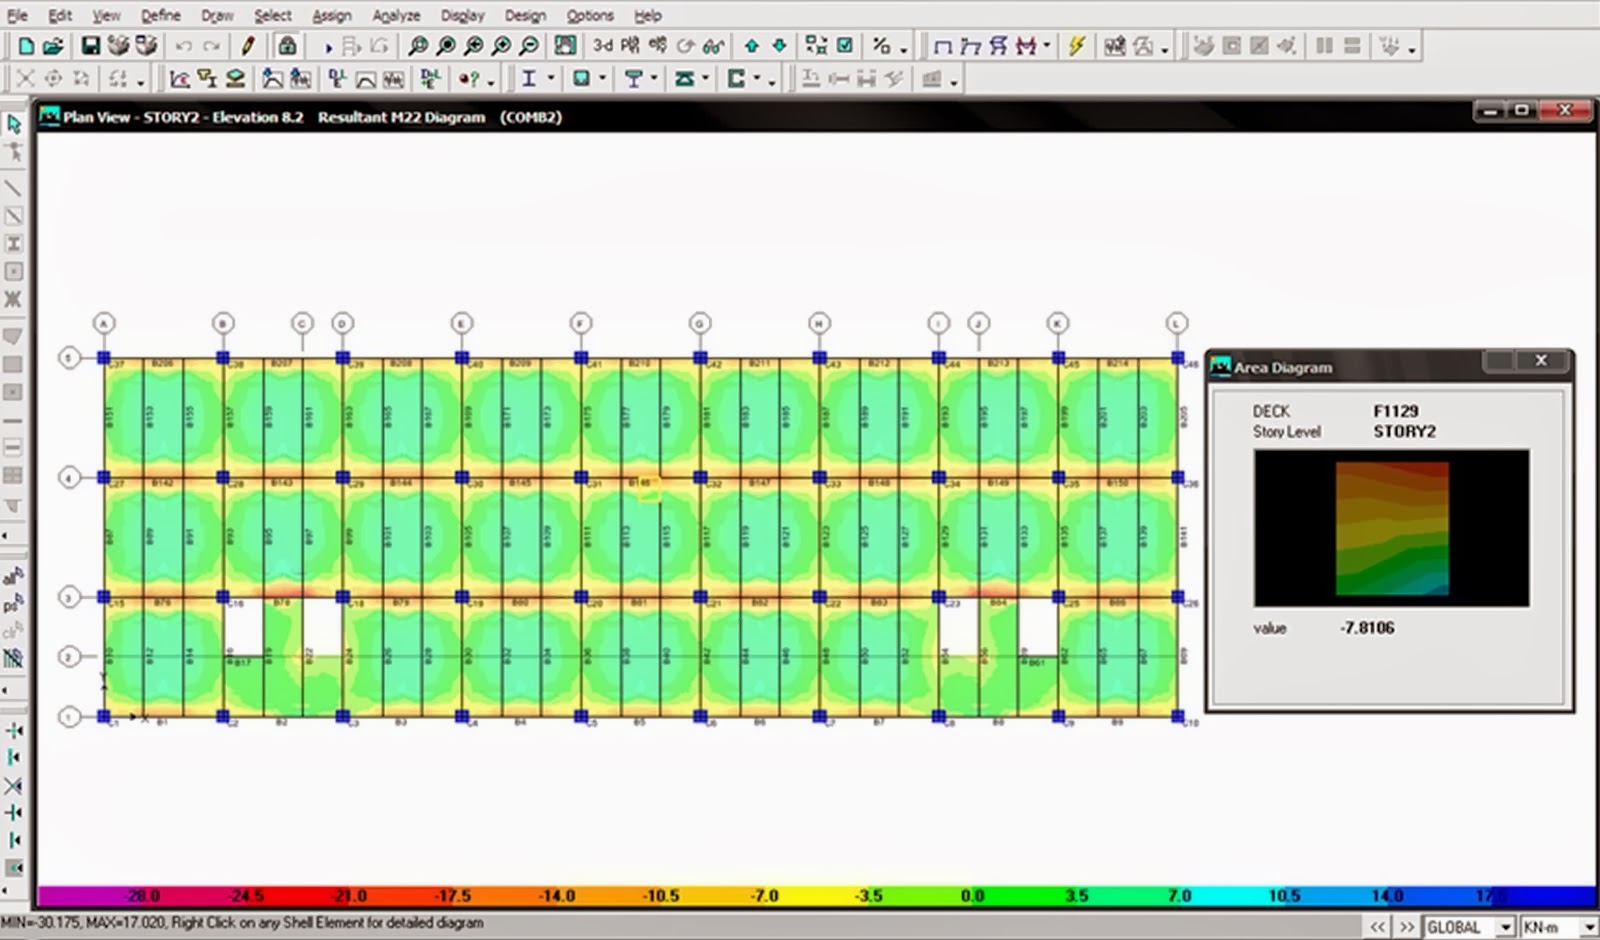Open the Display menu
The height and width of the screenshot is (940, 1600).
point(462,15)
